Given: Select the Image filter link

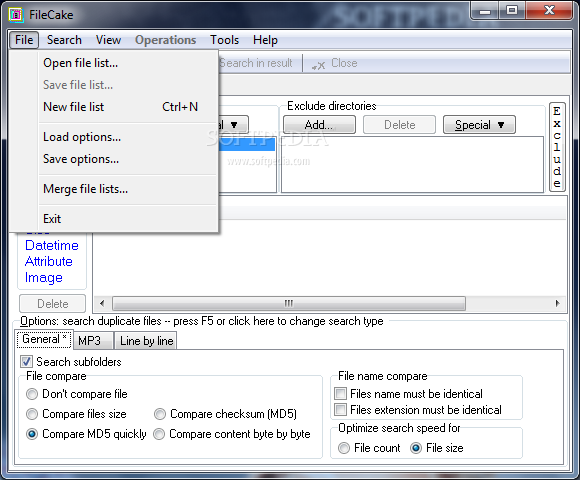Looking at the screenshot, I should (44, 278).
